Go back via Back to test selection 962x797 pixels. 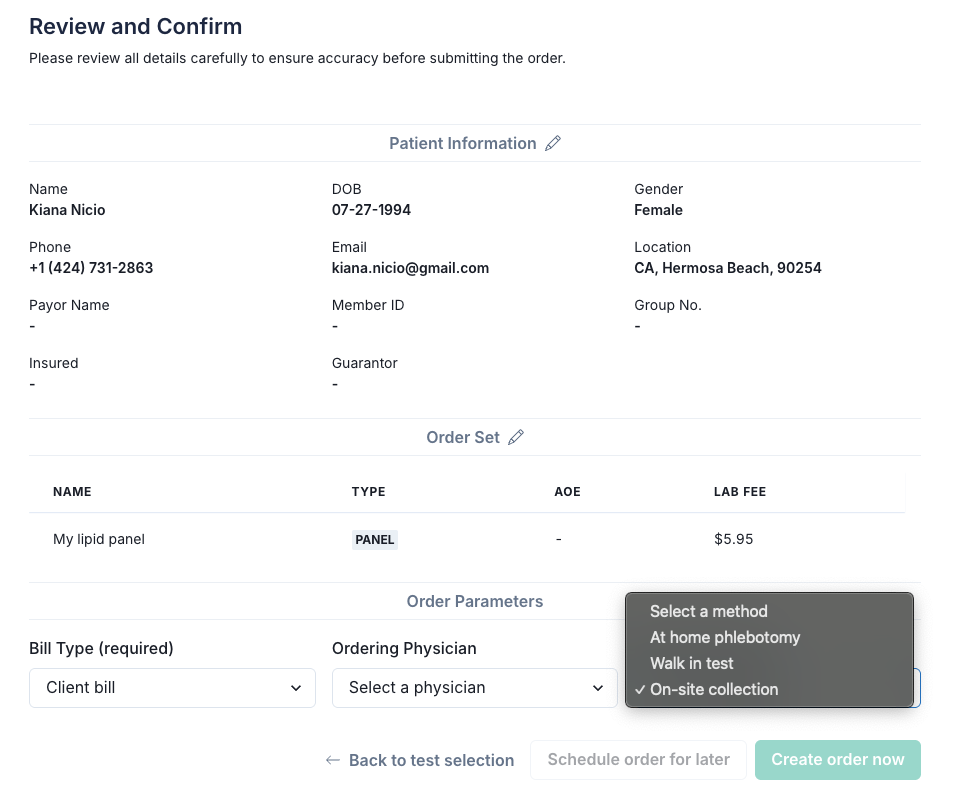pyautogui.click(x=431, y=760)
